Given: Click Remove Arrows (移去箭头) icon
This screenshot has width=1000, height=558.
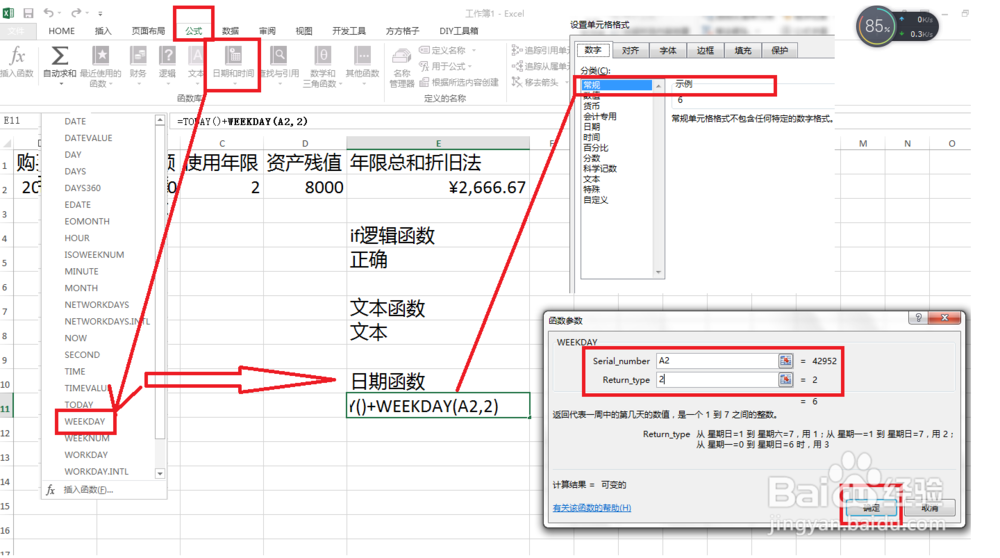Looking at the screenshot, I should 517,82.
